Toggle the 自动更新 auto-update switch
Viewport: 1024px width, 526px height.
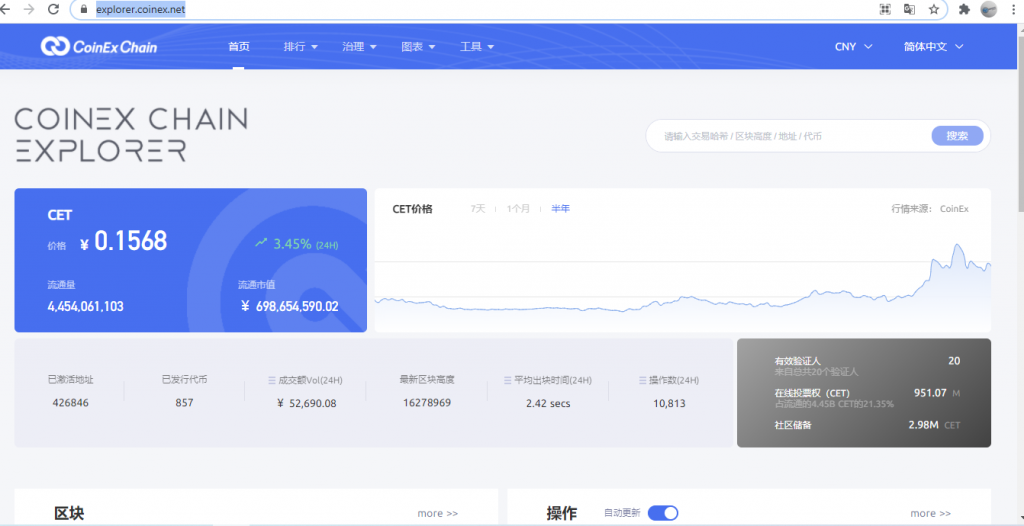point(662,513)
